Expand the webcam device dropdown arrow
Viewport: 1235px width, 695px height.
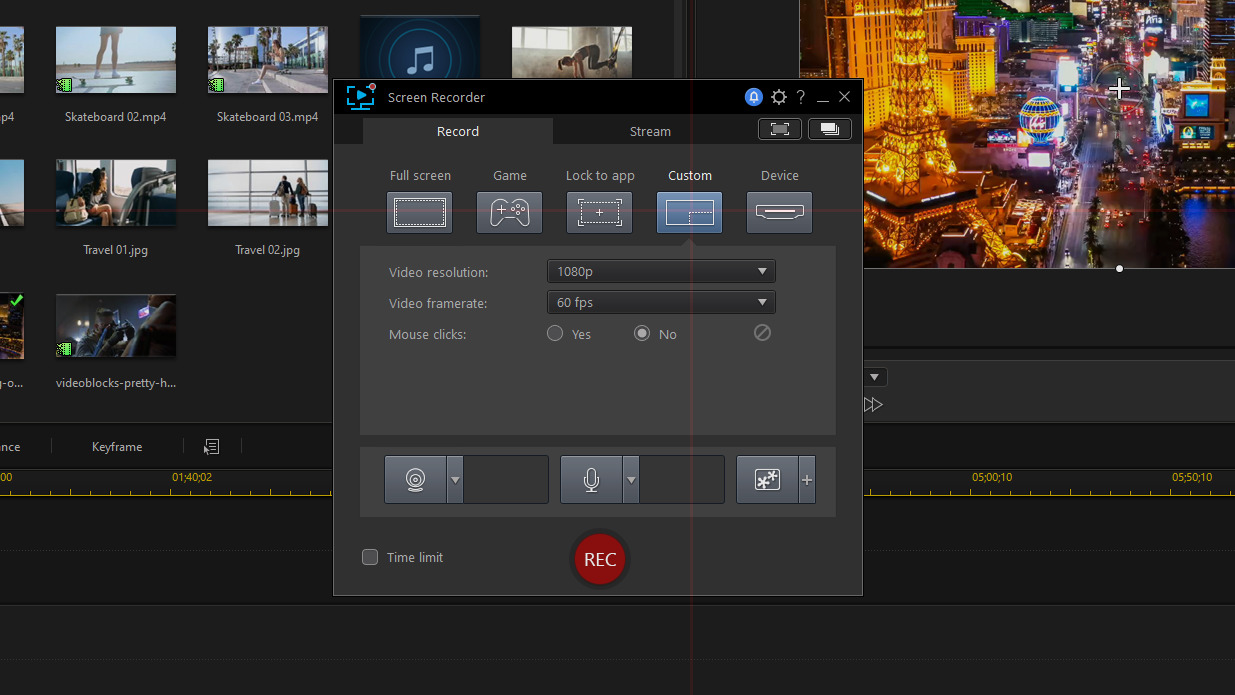coord(455,479)
